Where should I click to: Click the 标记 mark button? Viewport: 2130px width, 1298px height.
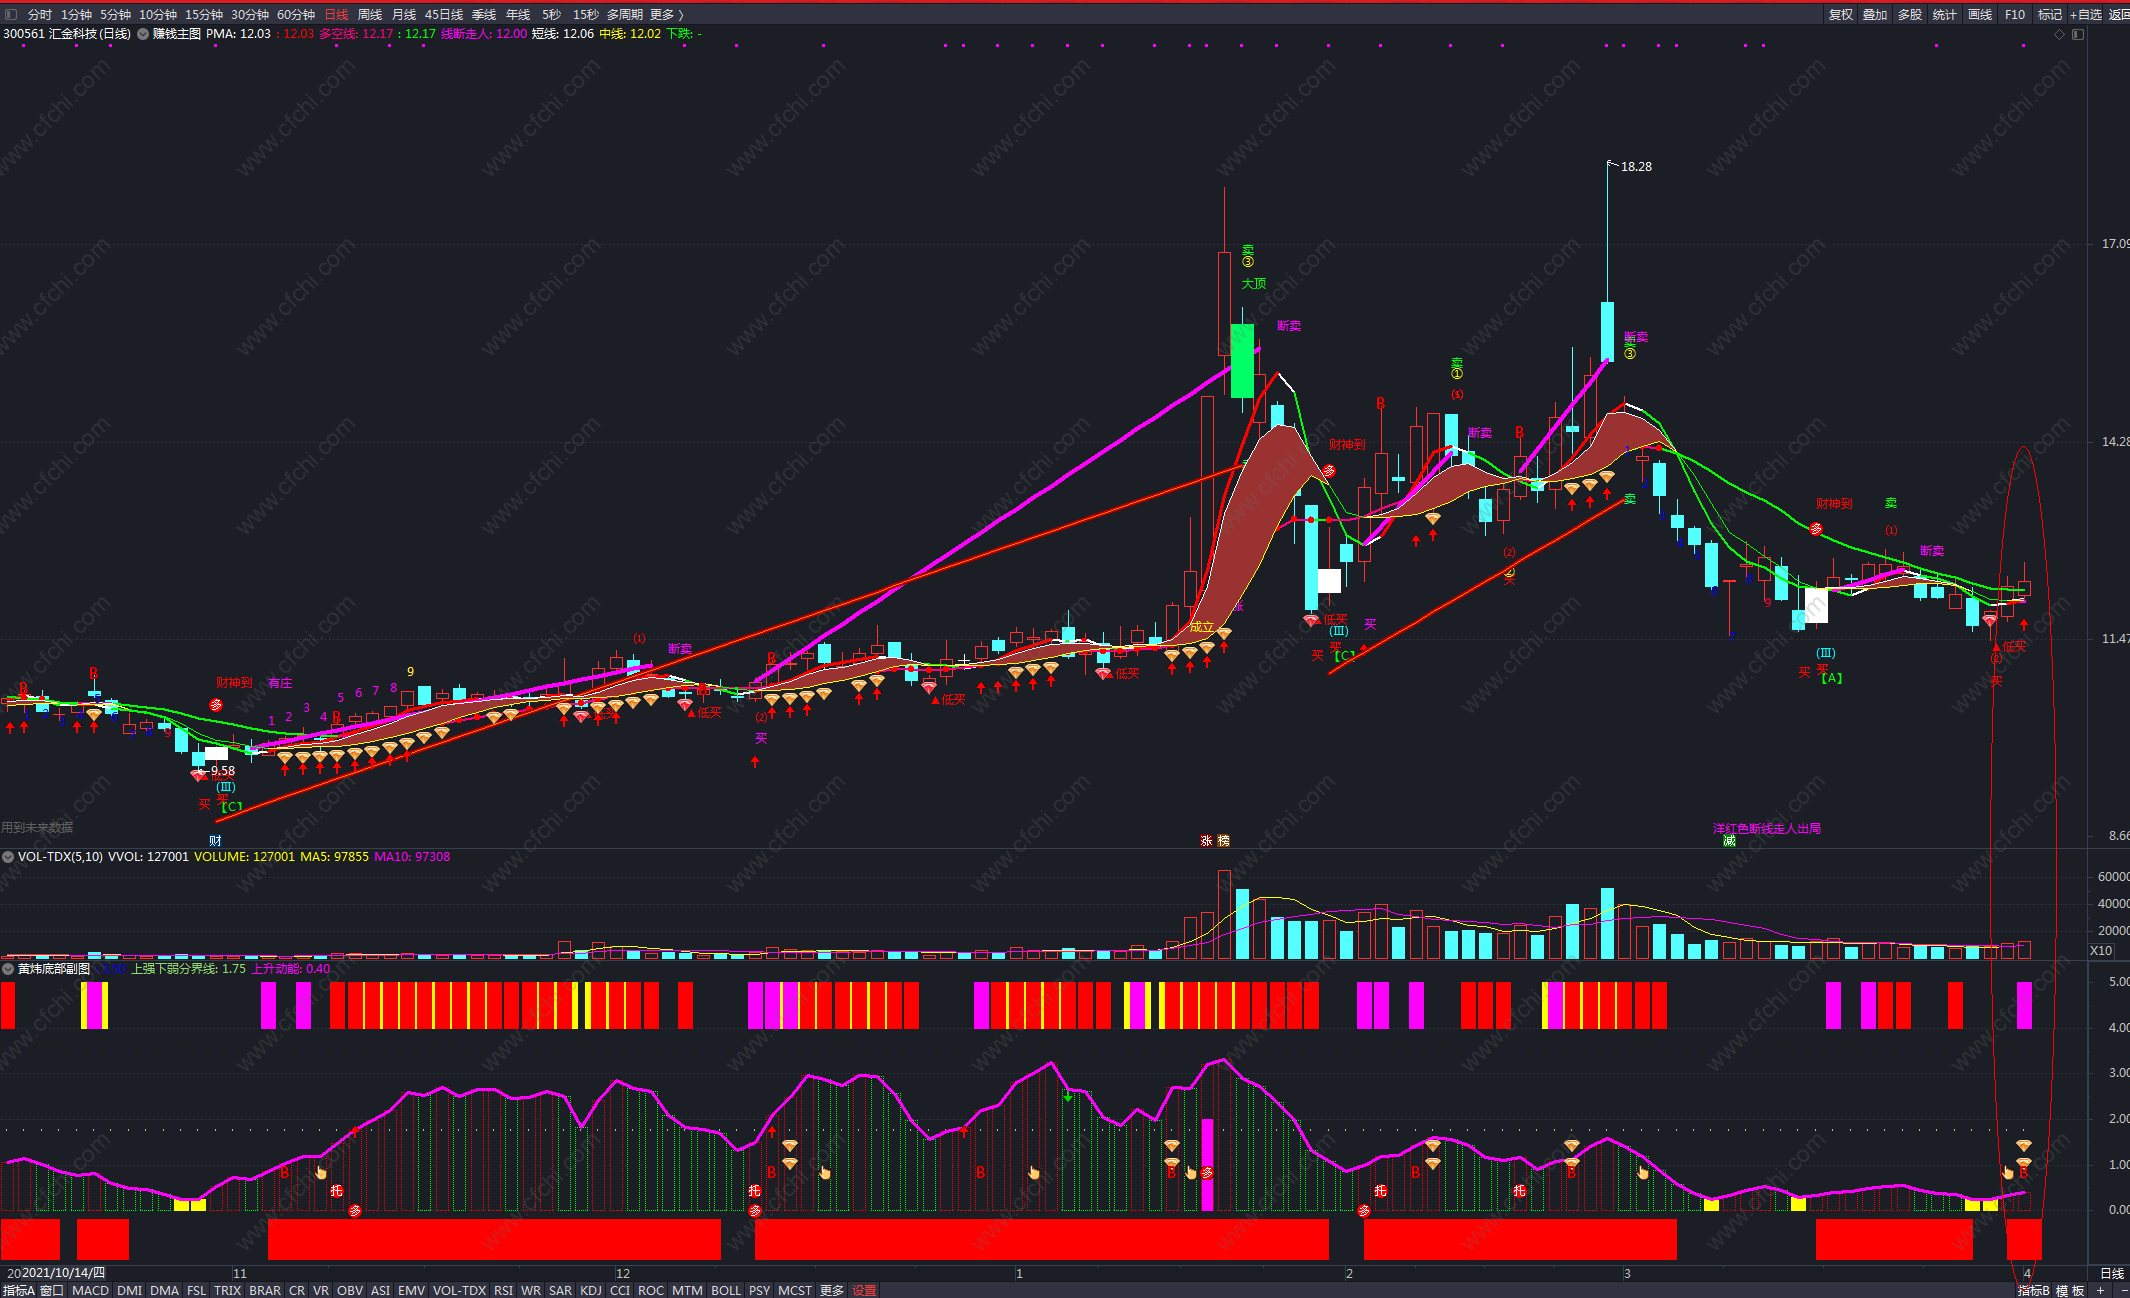(x=2049, y=15)
